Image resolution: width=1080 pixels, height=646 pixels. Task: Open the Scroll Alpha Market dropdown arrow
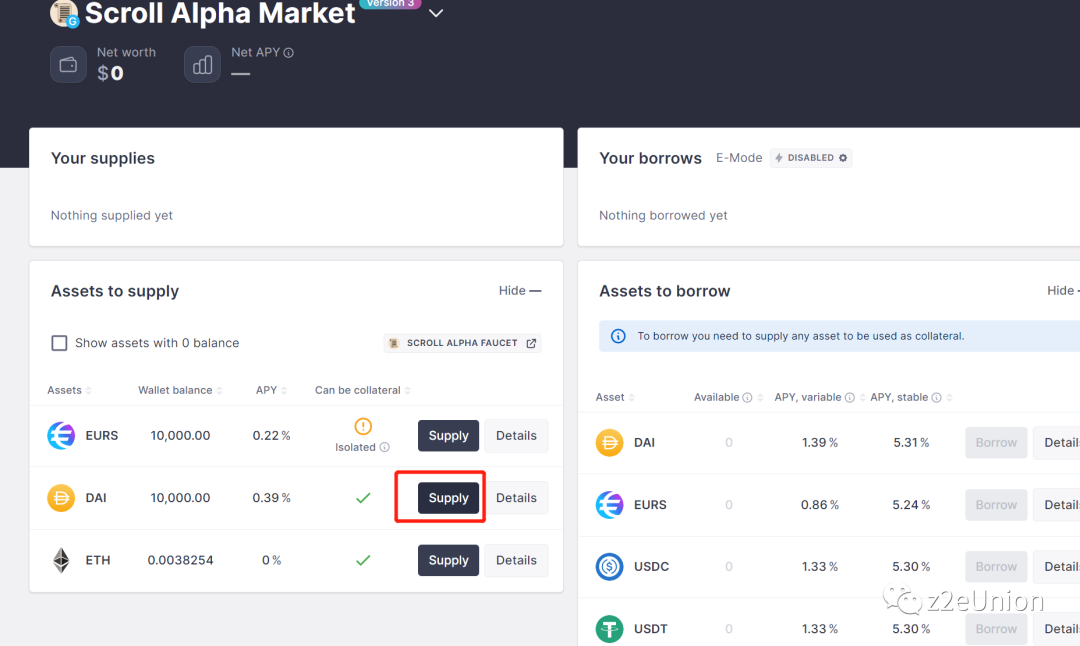point(435,14)
